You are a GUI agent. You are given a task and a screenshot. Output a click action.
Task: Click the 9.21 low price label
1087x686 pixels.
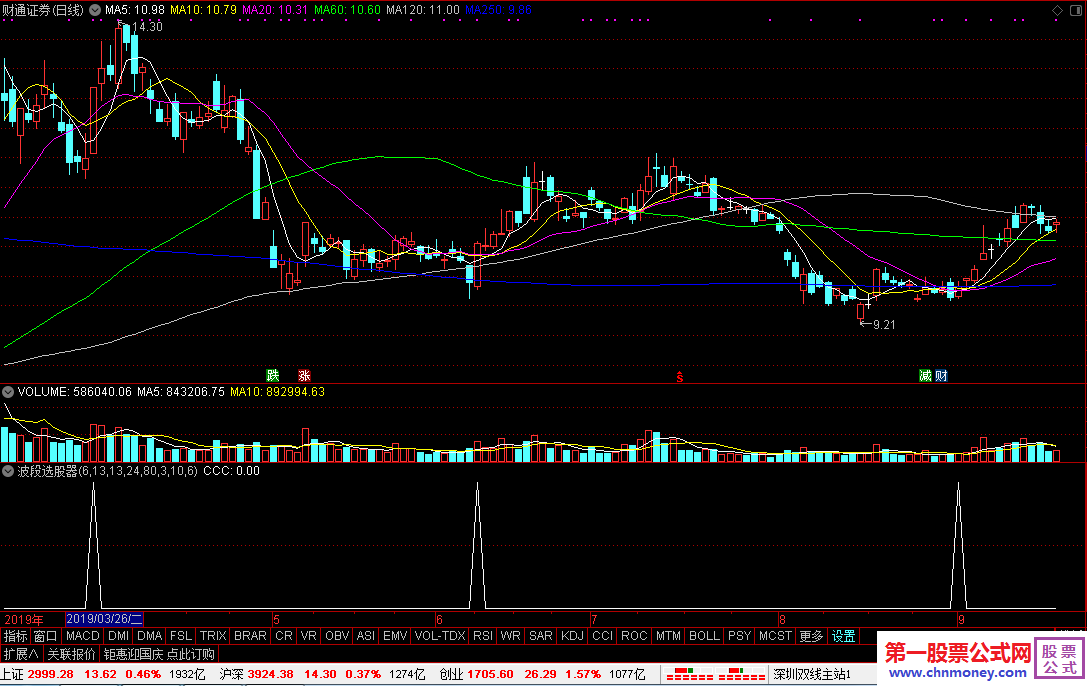pos(884,324)
